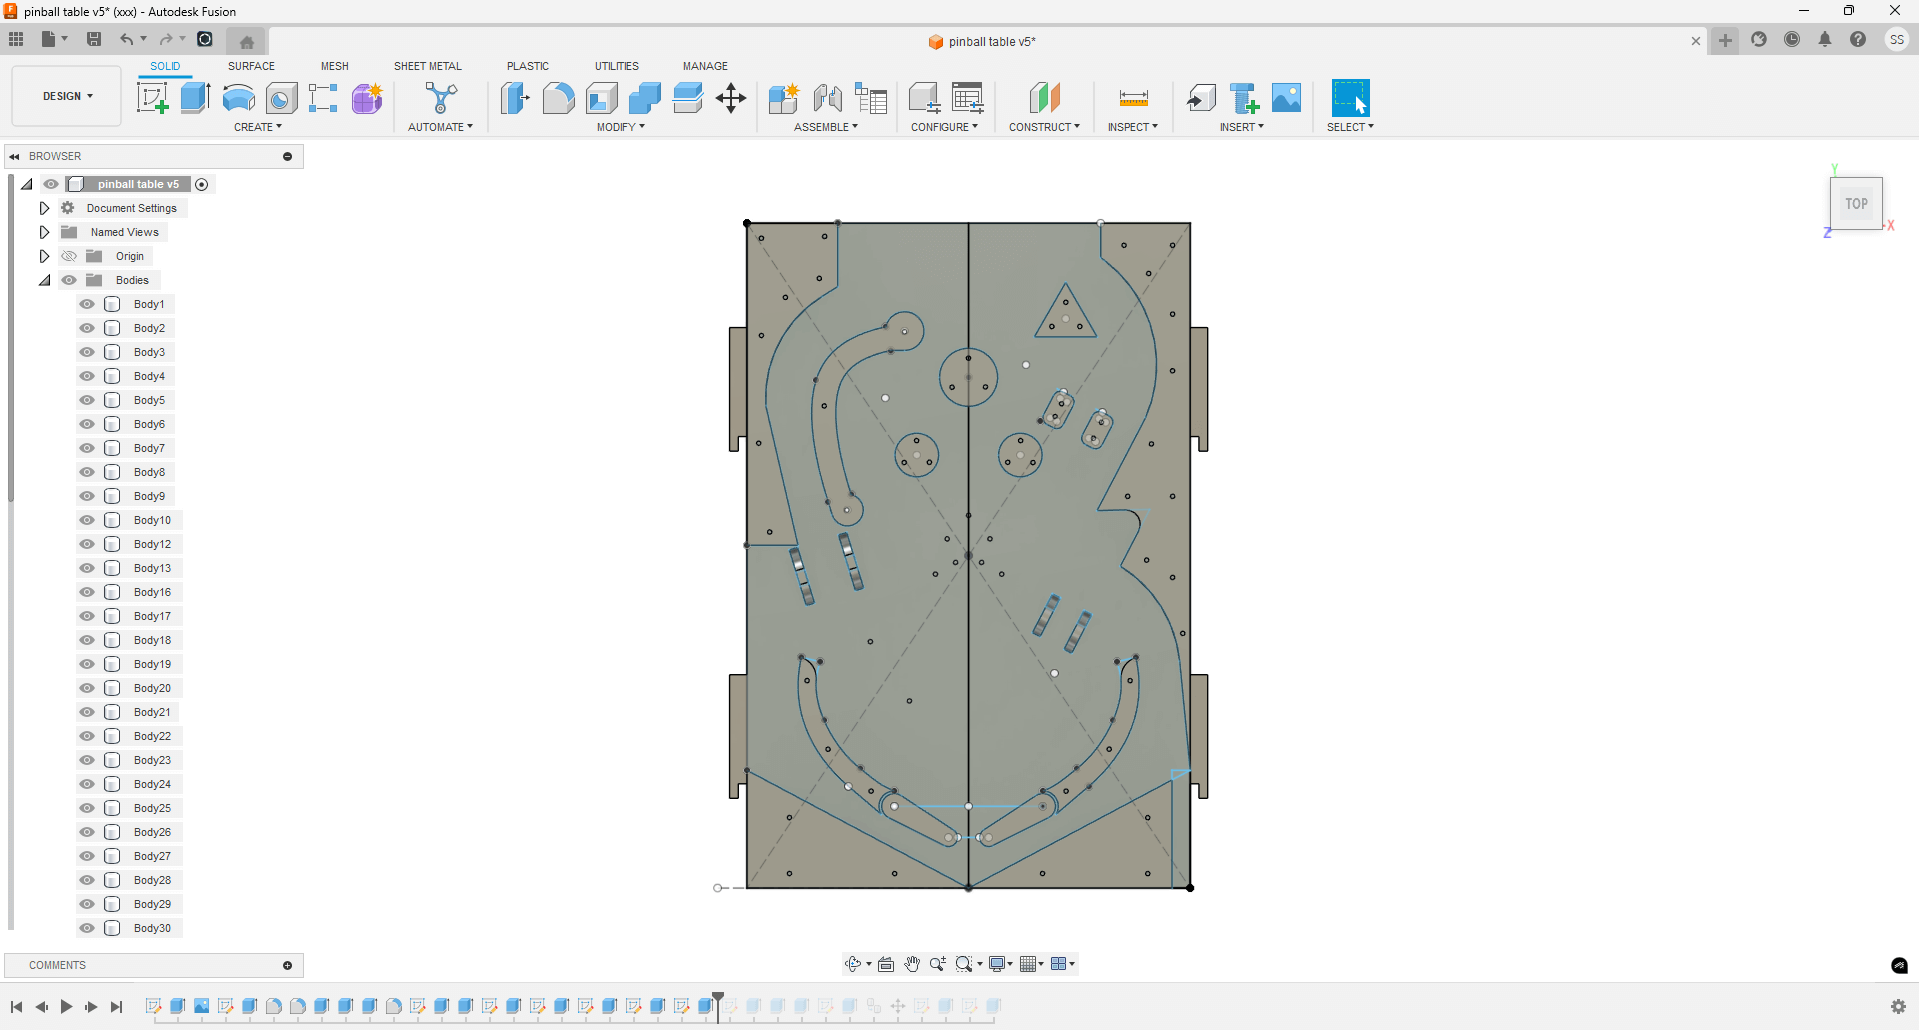Select the Create Sketch tool
Screen dimensions: 1919x1030
[x=152, y=98]
